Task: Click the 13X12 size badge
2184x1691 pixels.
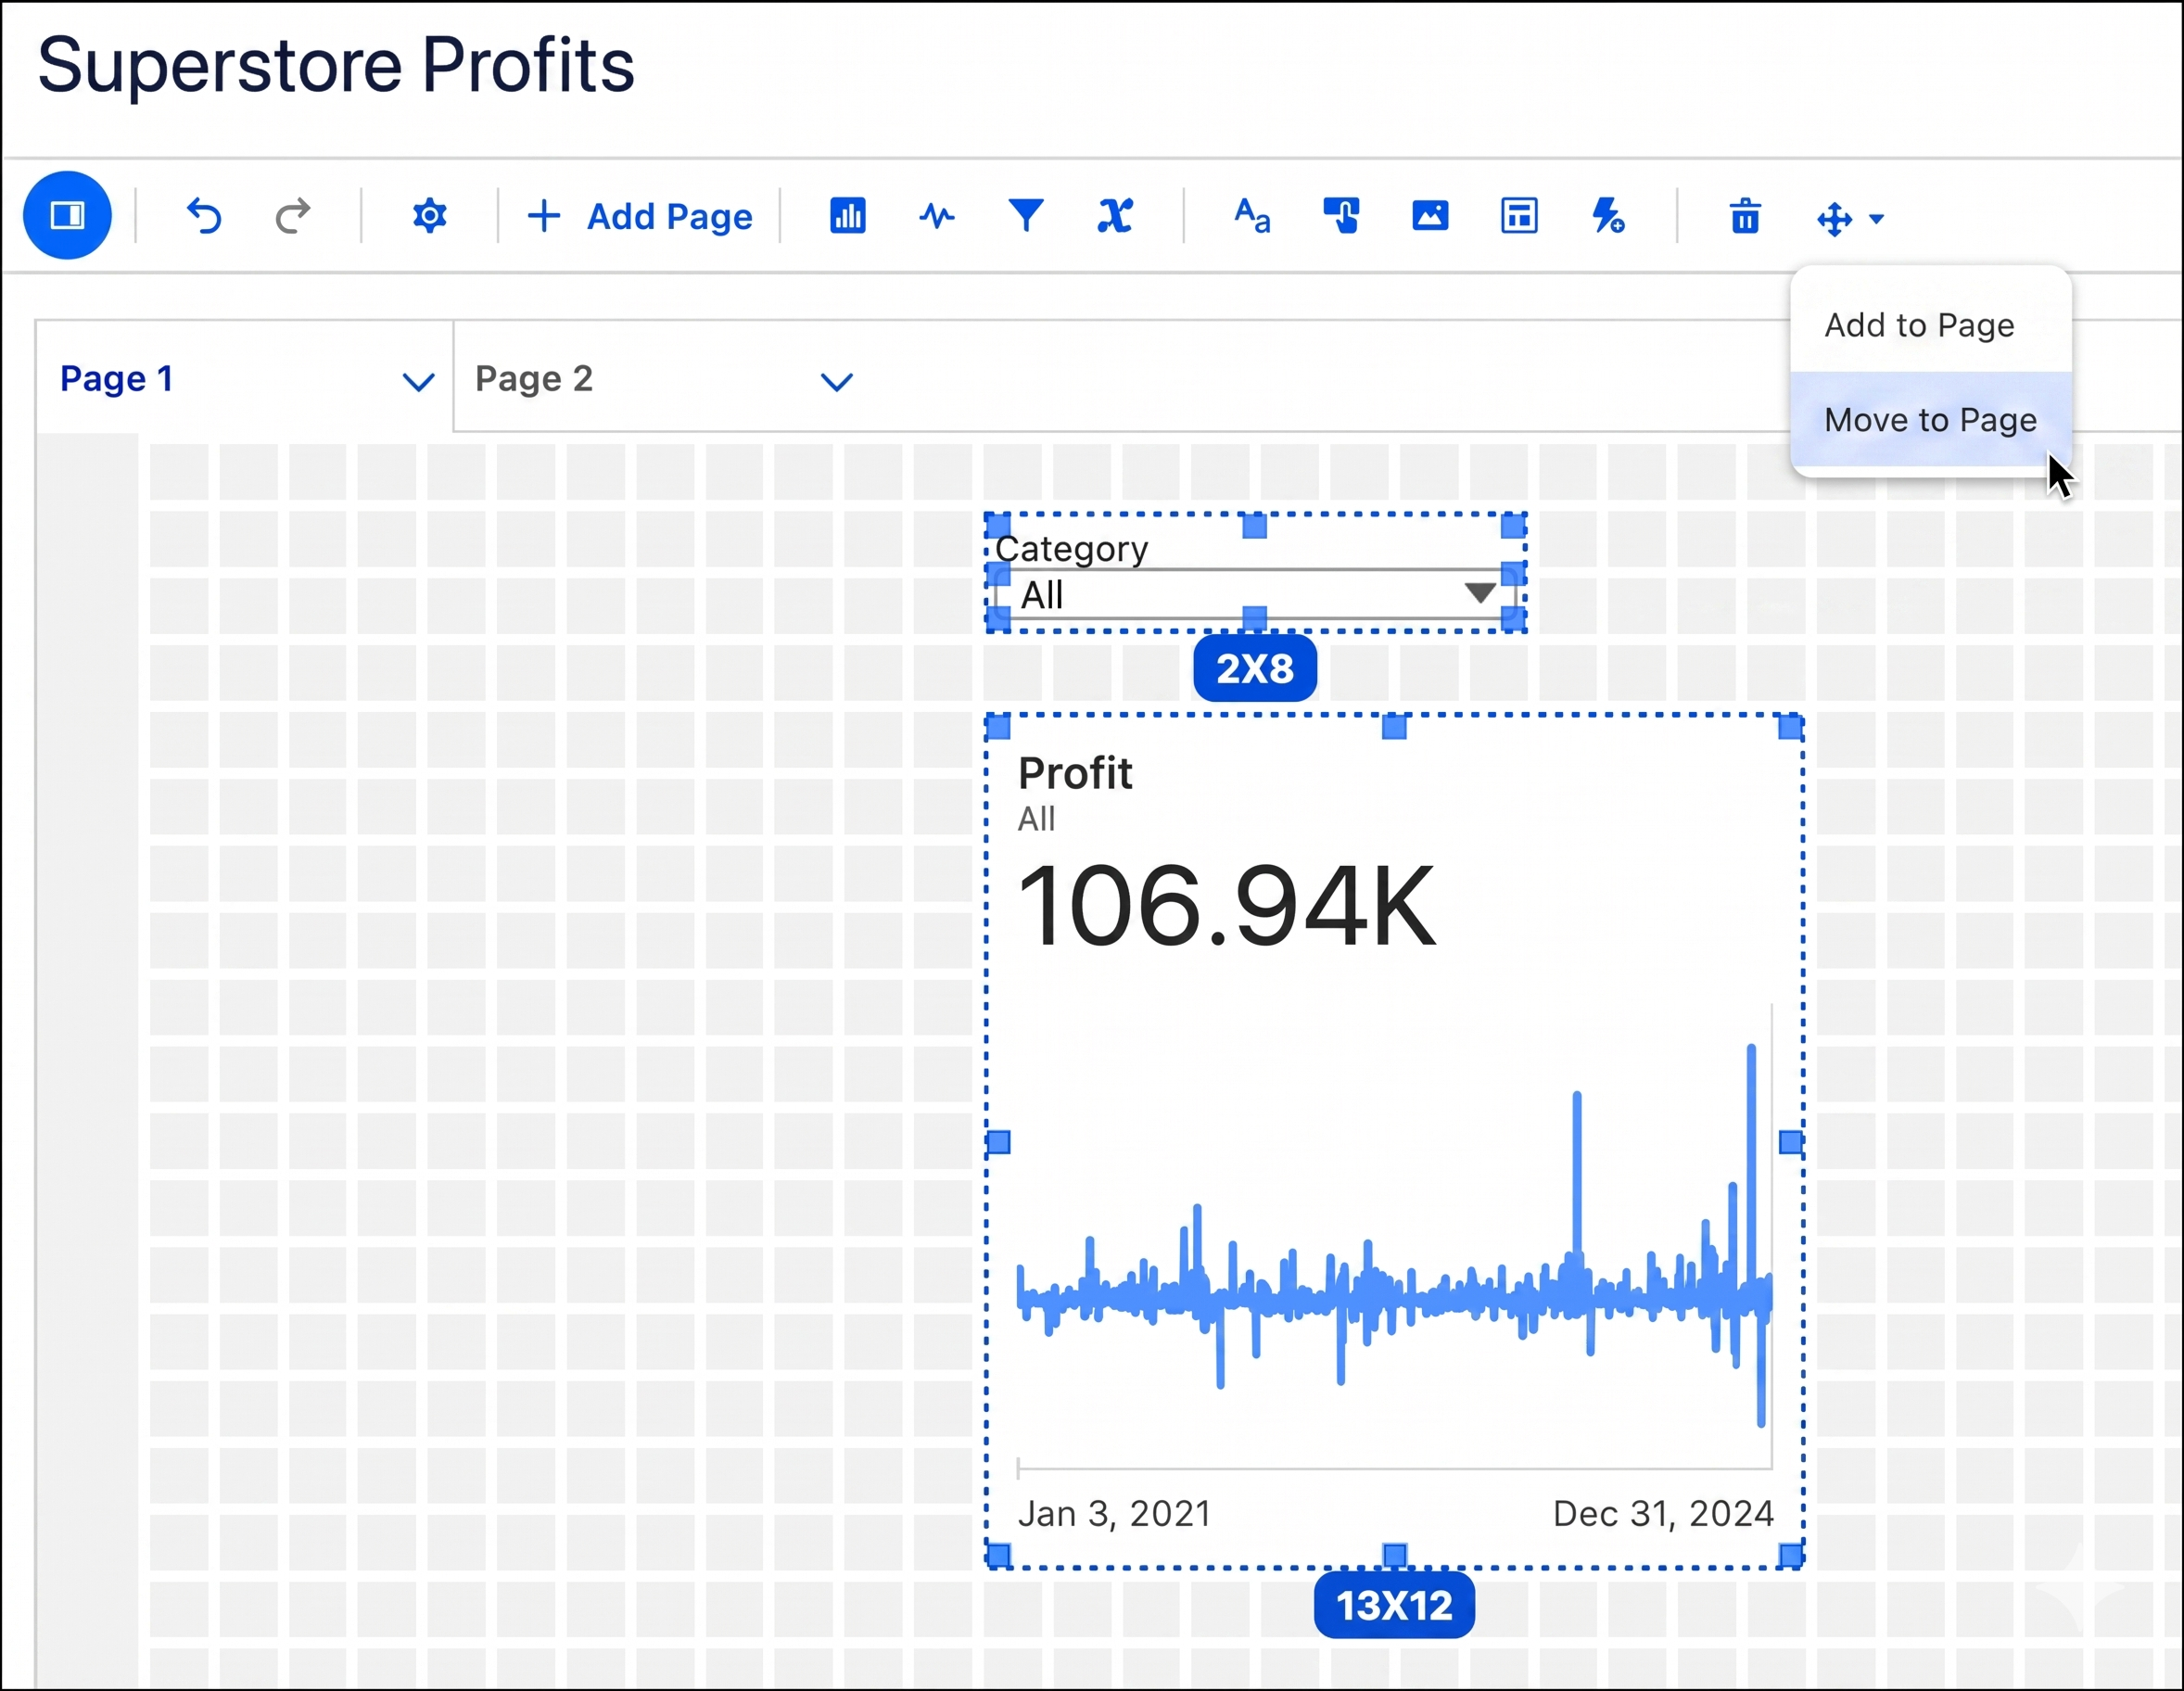Action: tap(1394, 1605)
